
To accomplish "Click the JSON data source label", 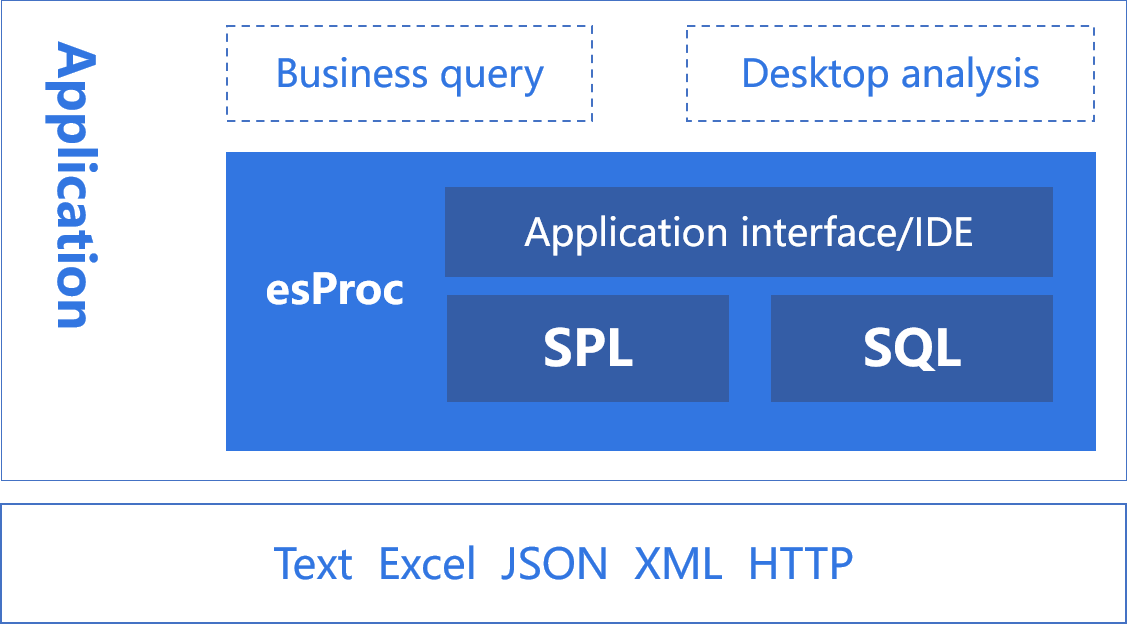I will (x=554, y=564).
